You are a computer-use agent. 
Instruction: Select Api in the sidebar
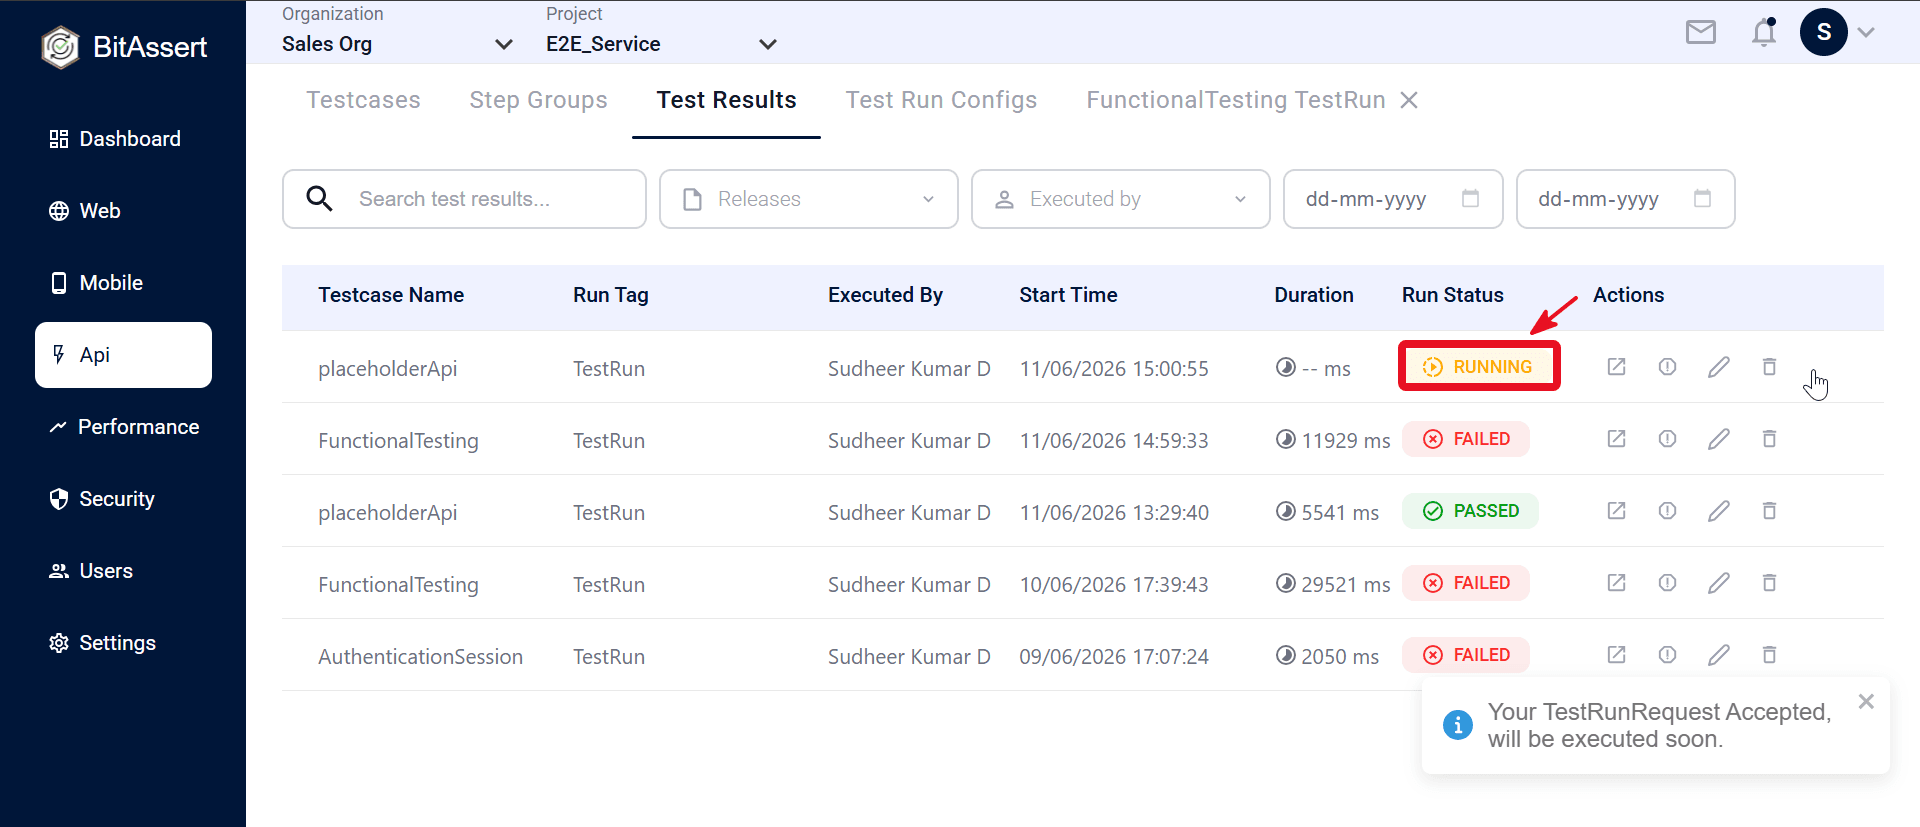point(123,355)
